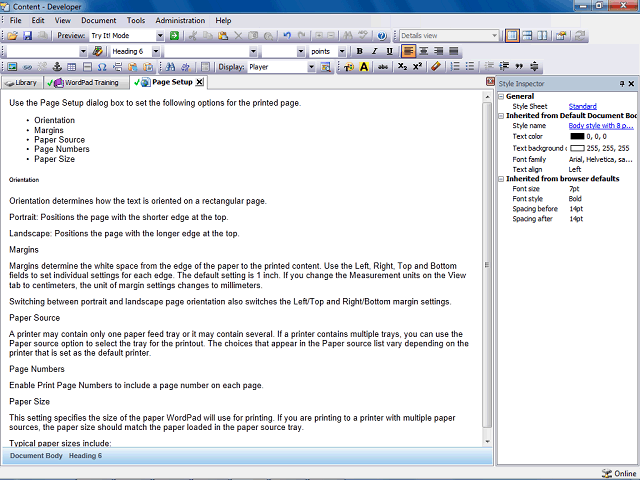Image resolution: width=640 pixels, height=480 pixels.
Task: Open the Body style with 8 p... link
Action: tap(601, 126)
